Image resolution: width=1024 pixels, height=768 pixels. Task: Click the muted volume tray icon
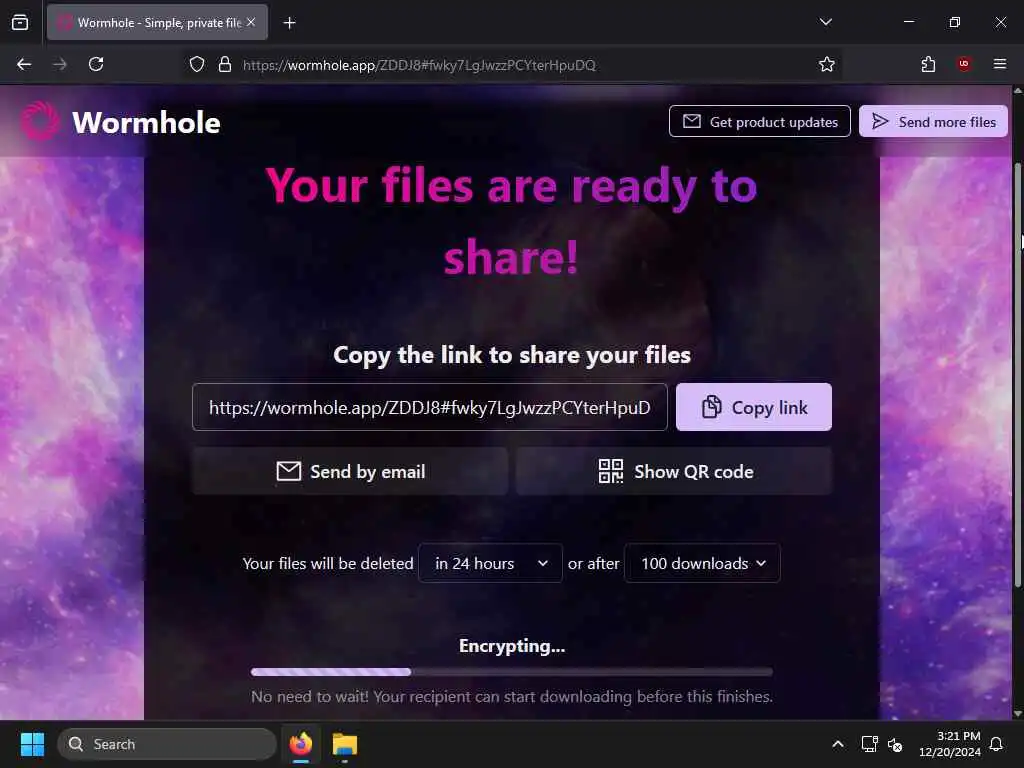[x=895, y=744]
